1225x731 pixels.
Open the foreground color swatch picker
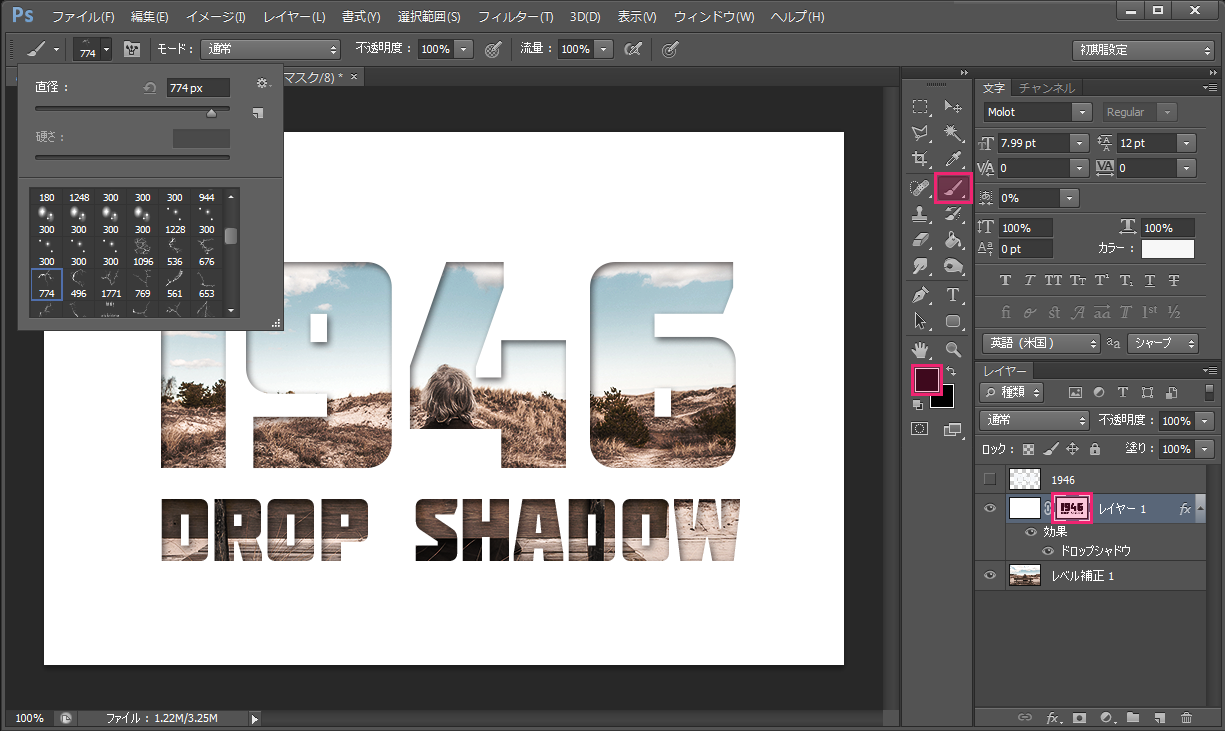coord(925,379)
